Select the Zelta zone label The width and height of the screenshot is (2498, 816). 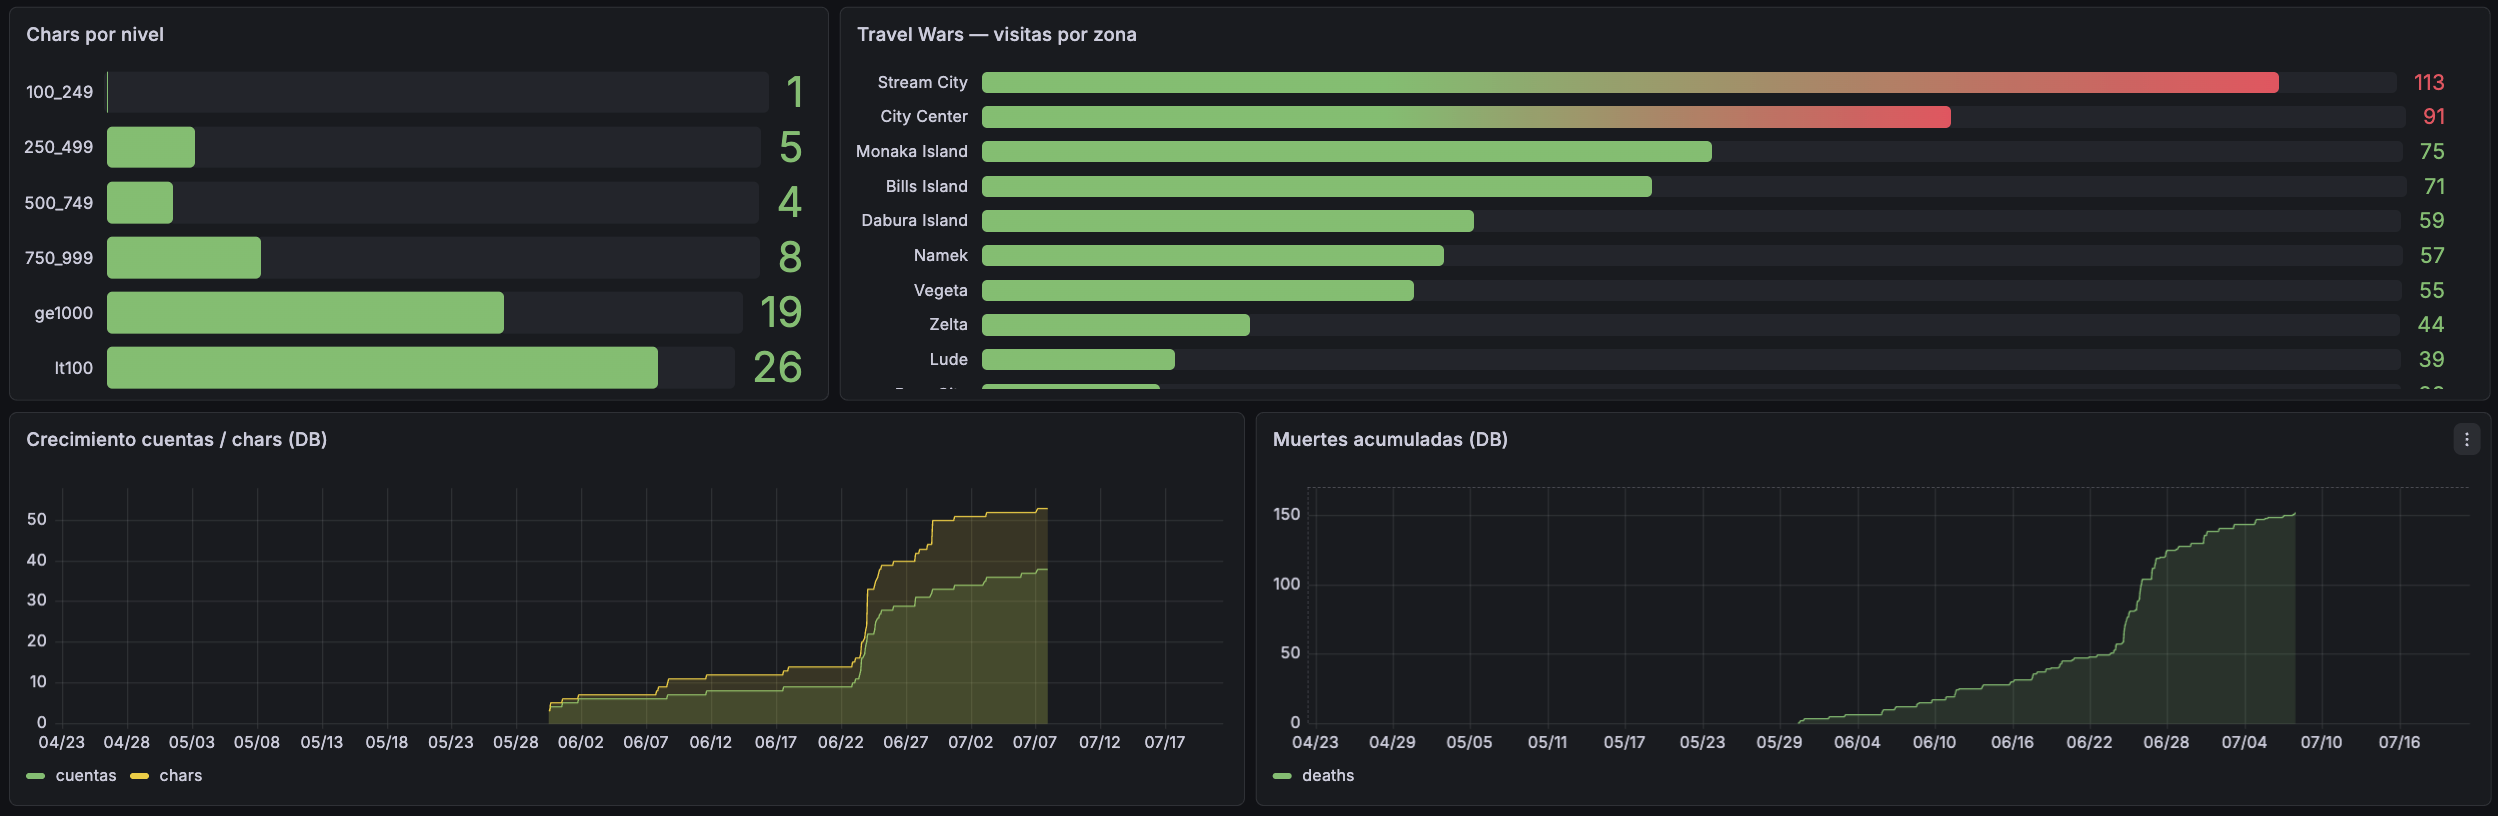tap(948, 324)
